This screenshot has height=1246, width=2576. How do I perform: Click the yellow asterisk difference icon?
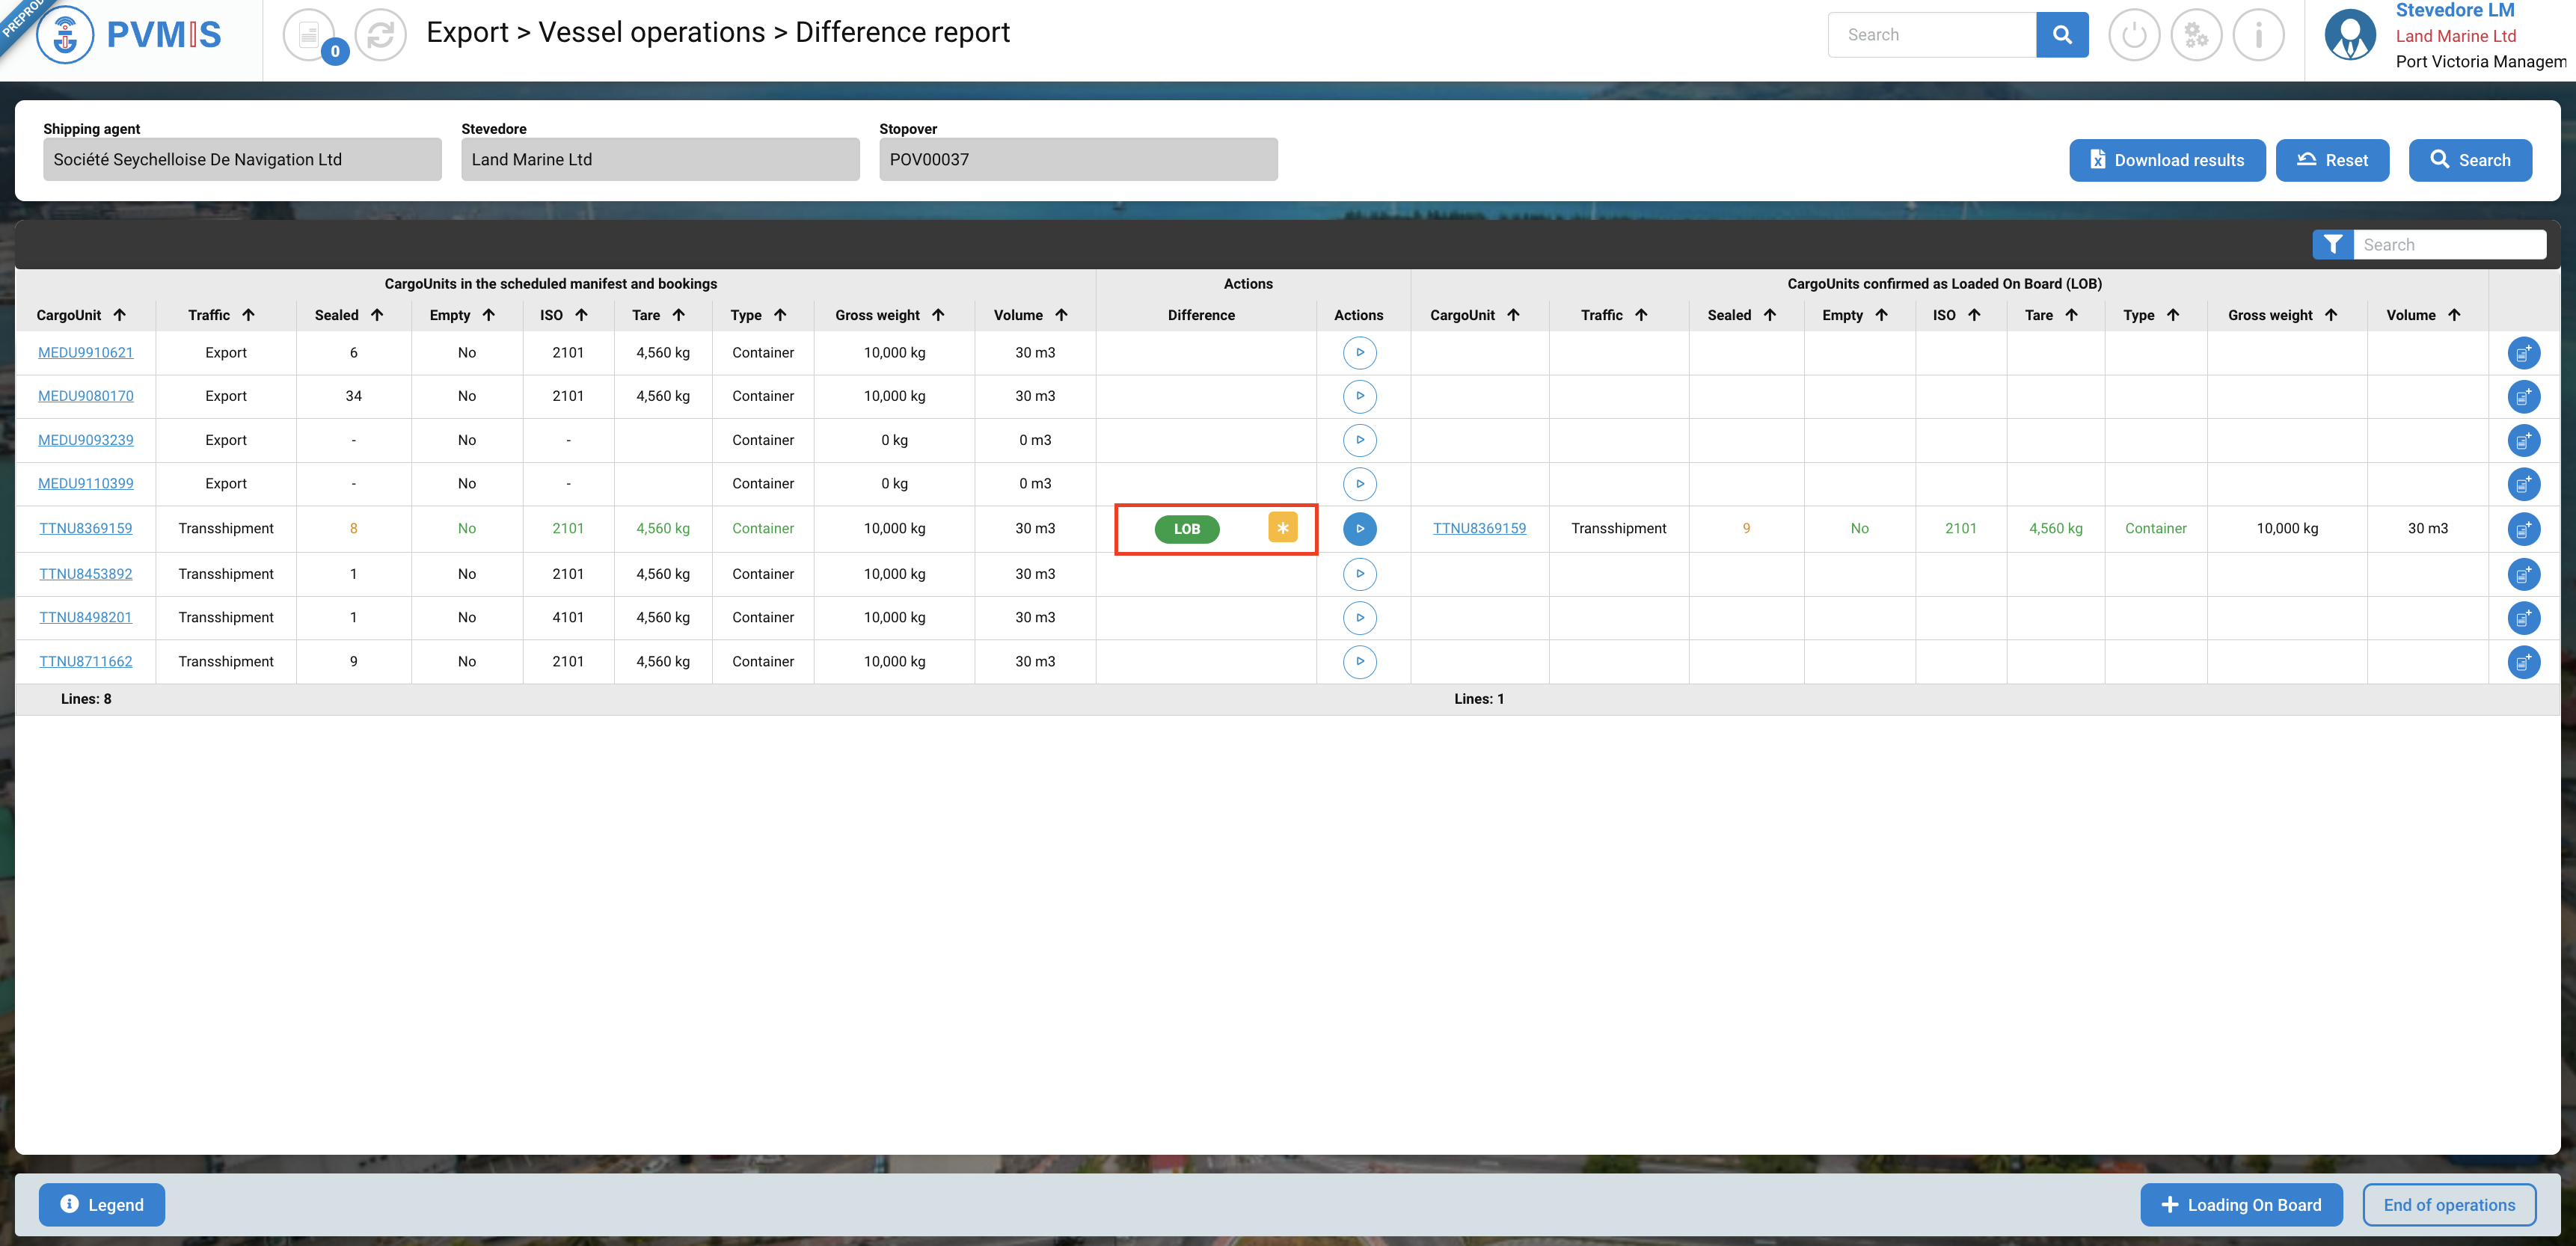tap(1282, 528)
